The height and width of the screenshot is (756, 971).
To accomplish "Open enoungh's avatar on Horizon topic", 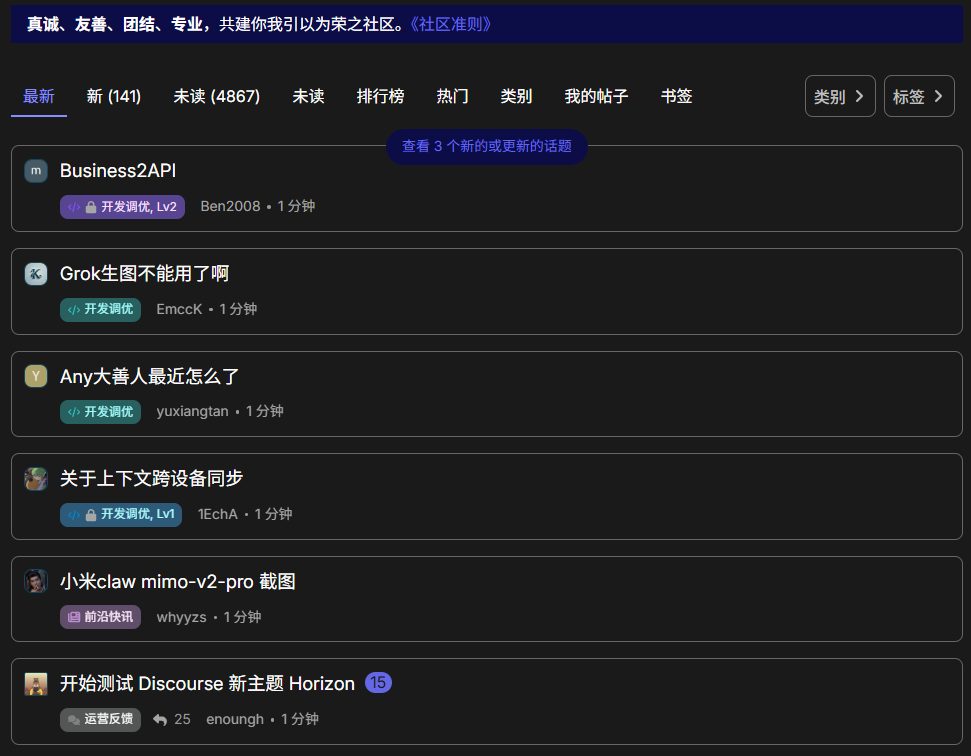I will (x=36, y=684).
